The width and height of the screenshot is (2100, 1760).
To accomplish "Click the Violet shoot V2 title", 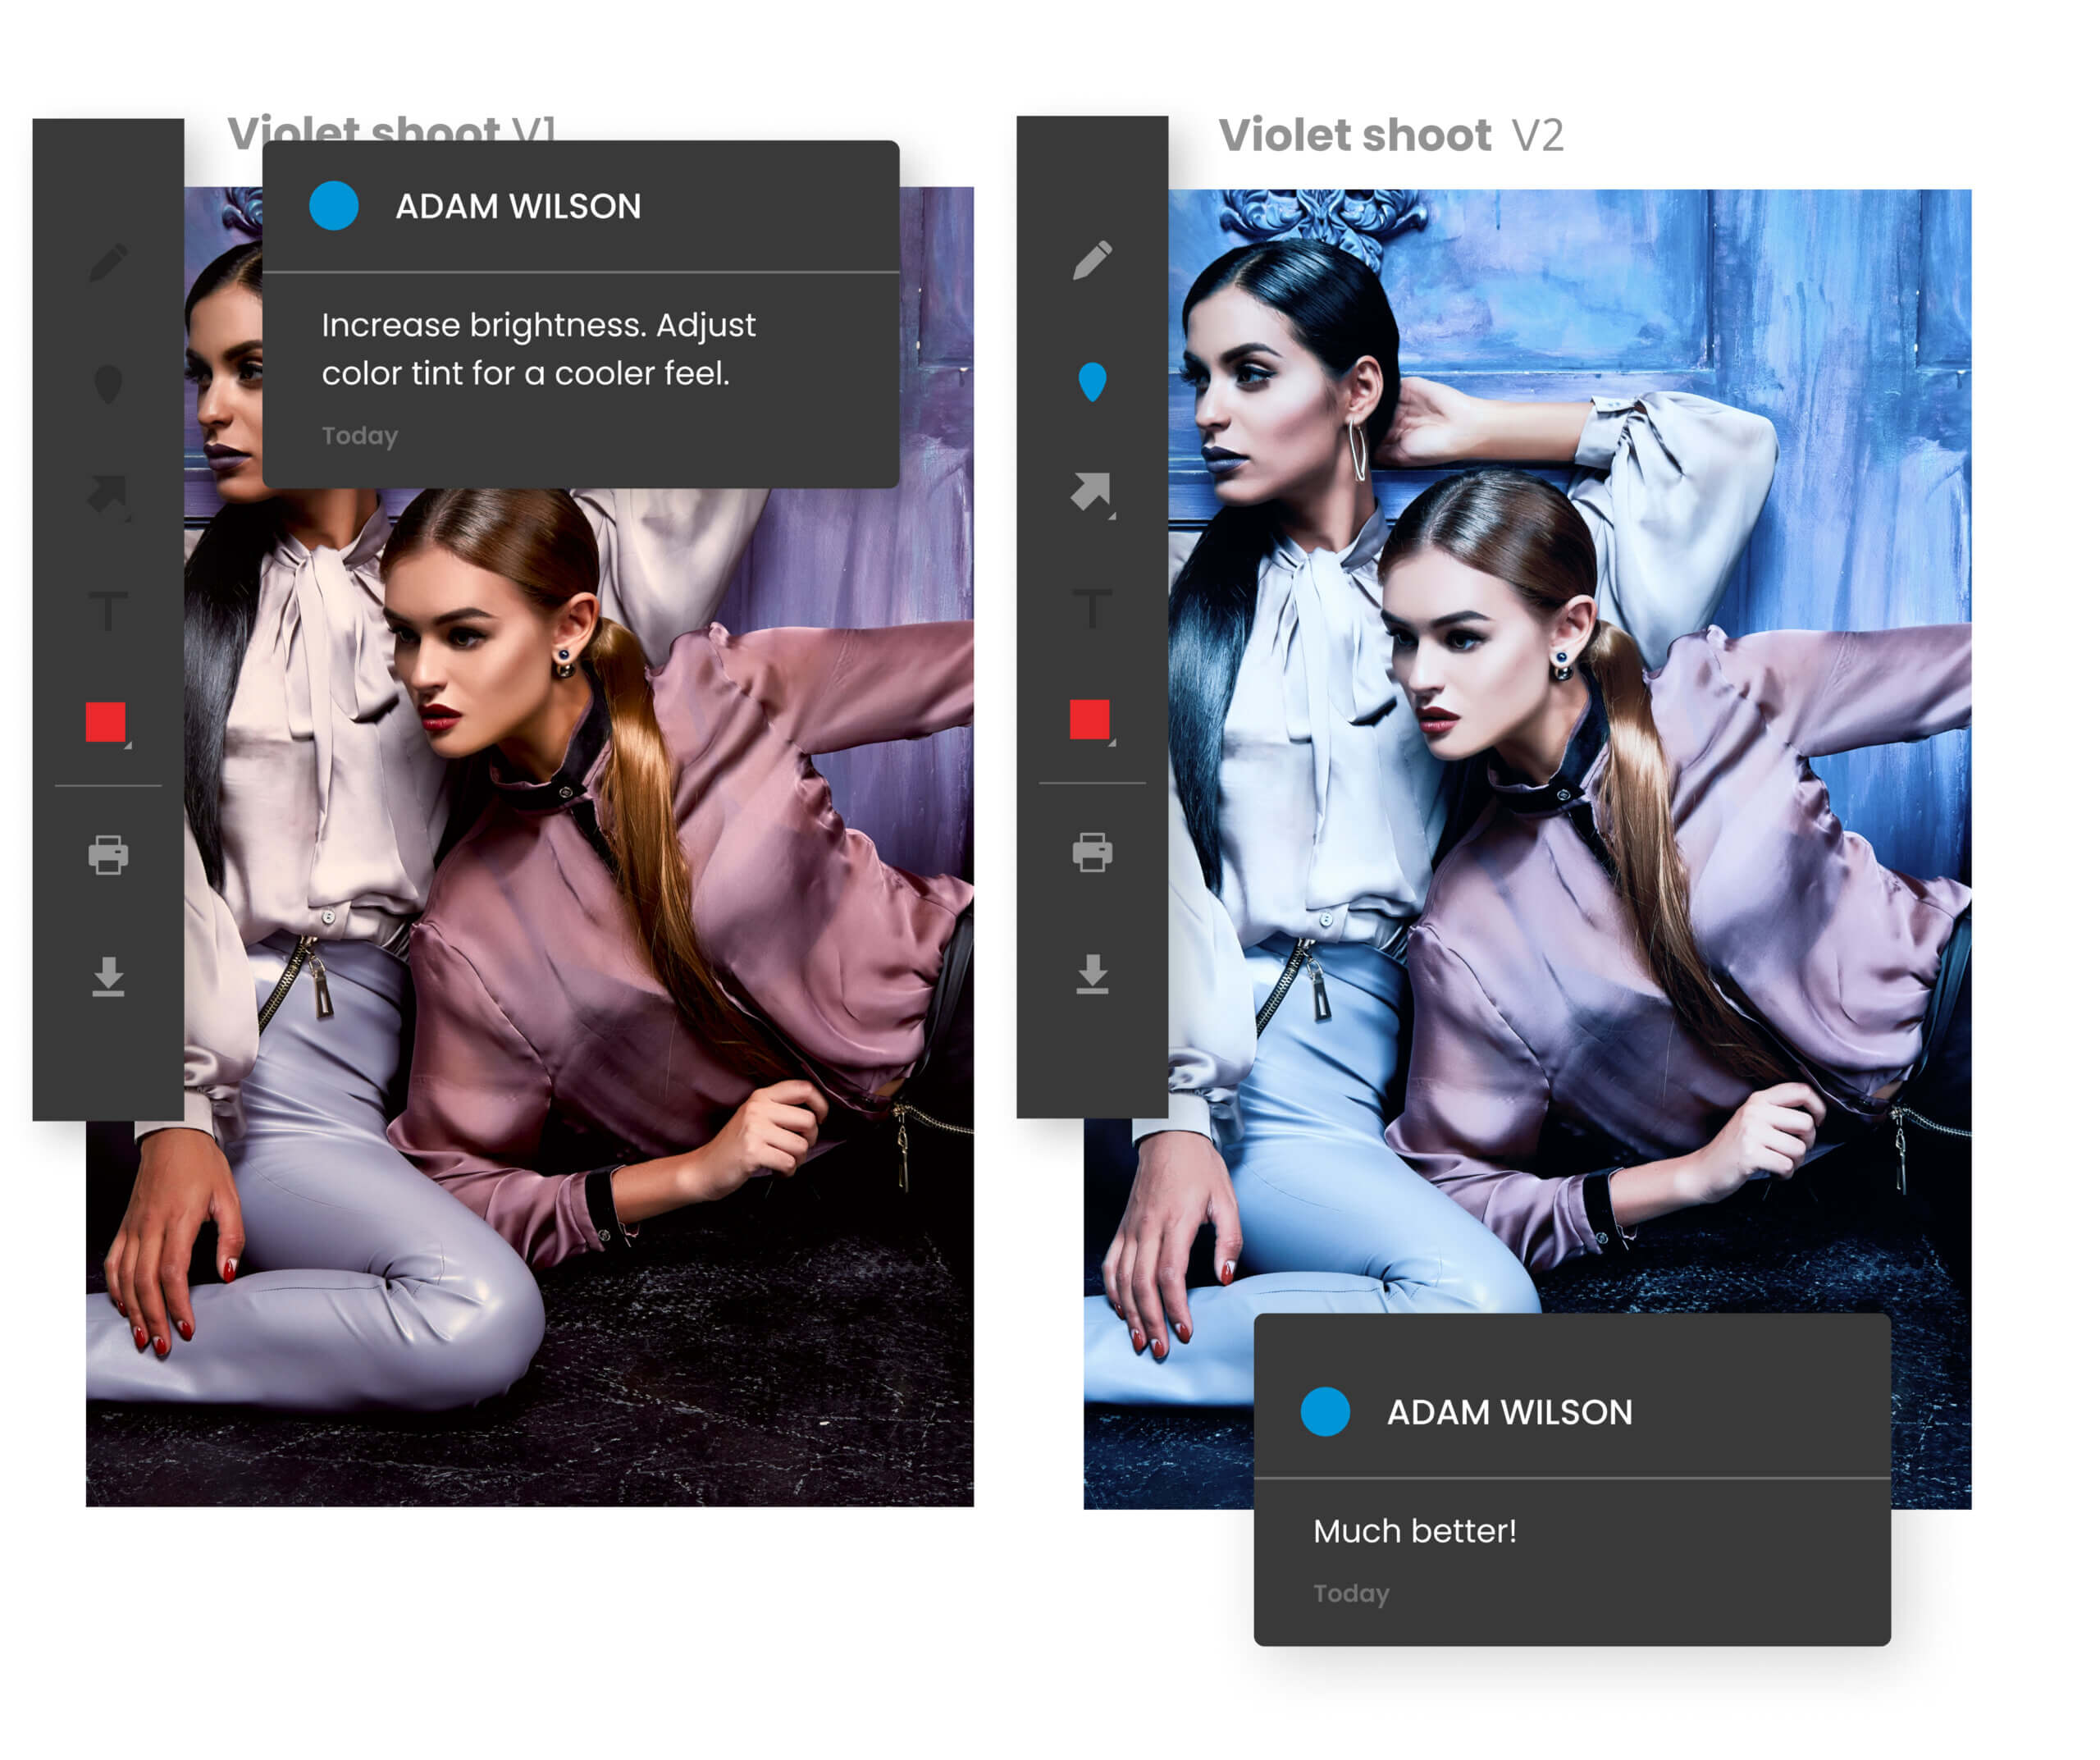I will point(1390,136).
